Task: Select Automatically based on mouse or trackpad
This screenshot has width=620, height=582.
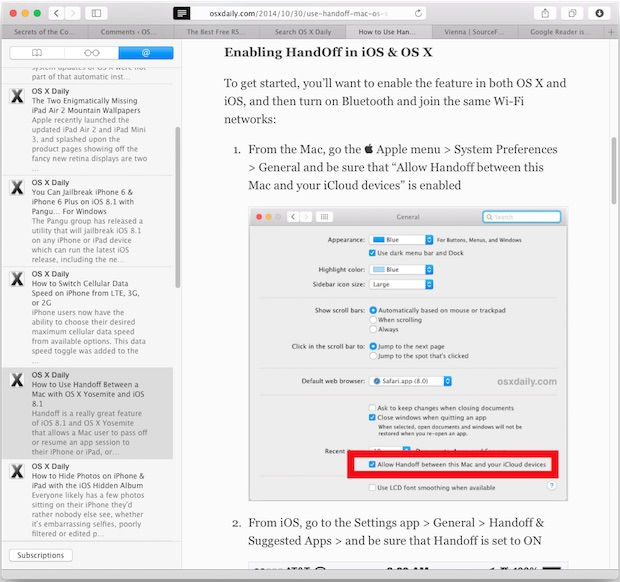Action: point(373,310)
